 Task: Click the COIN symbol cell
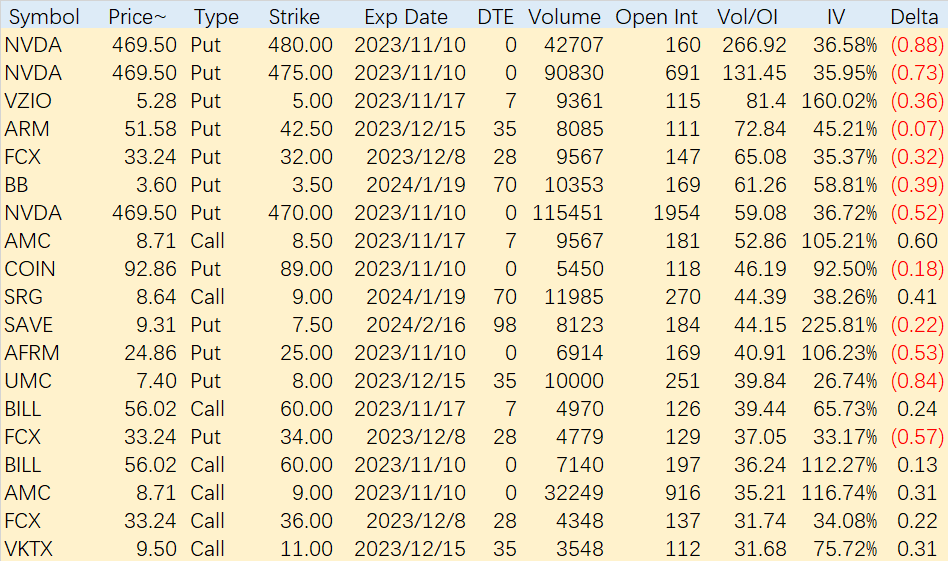(30, 269)
